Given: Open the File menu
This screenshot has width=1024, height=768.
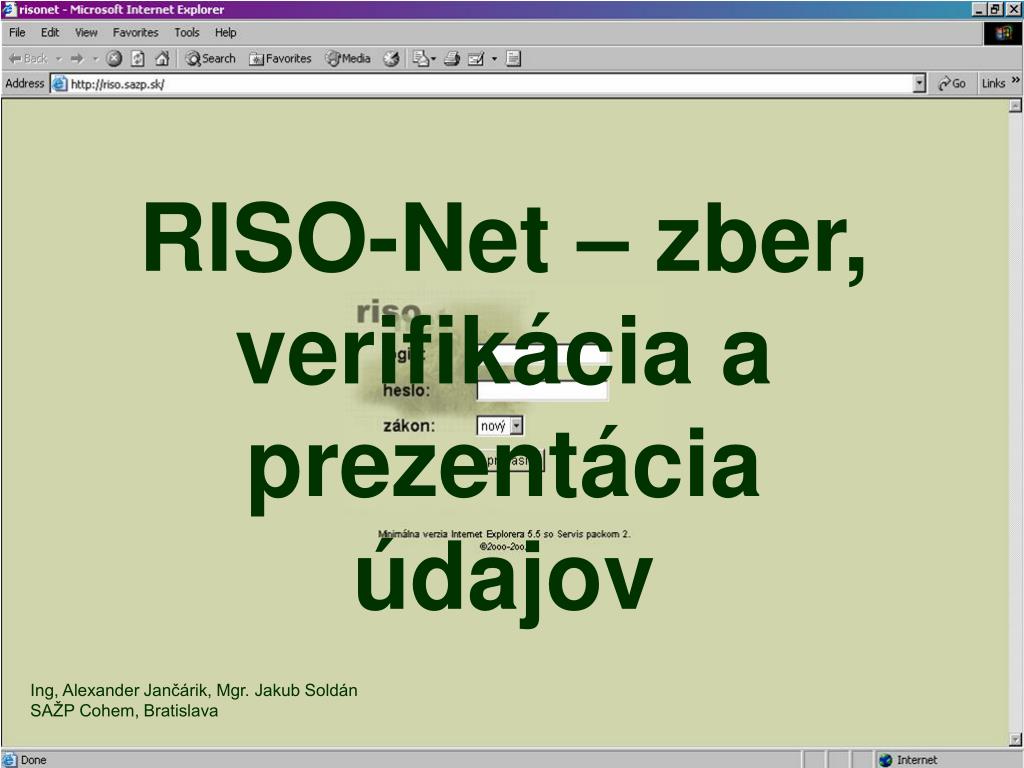Looking at the screenshot, I should click(17, 32).
